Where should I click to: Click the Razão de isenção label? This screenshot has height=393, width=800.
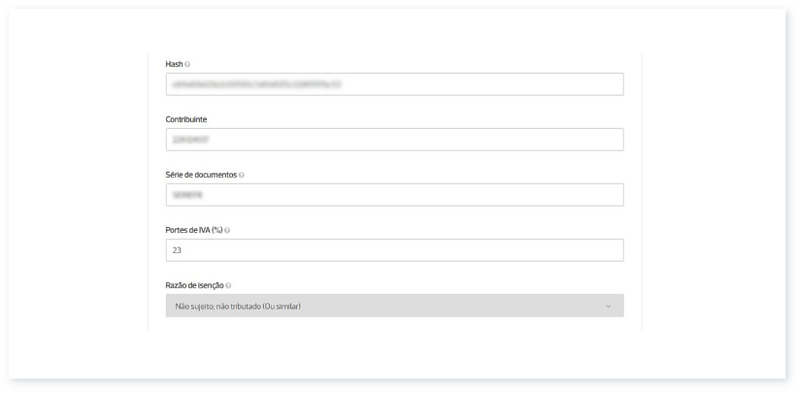point(194,285)
